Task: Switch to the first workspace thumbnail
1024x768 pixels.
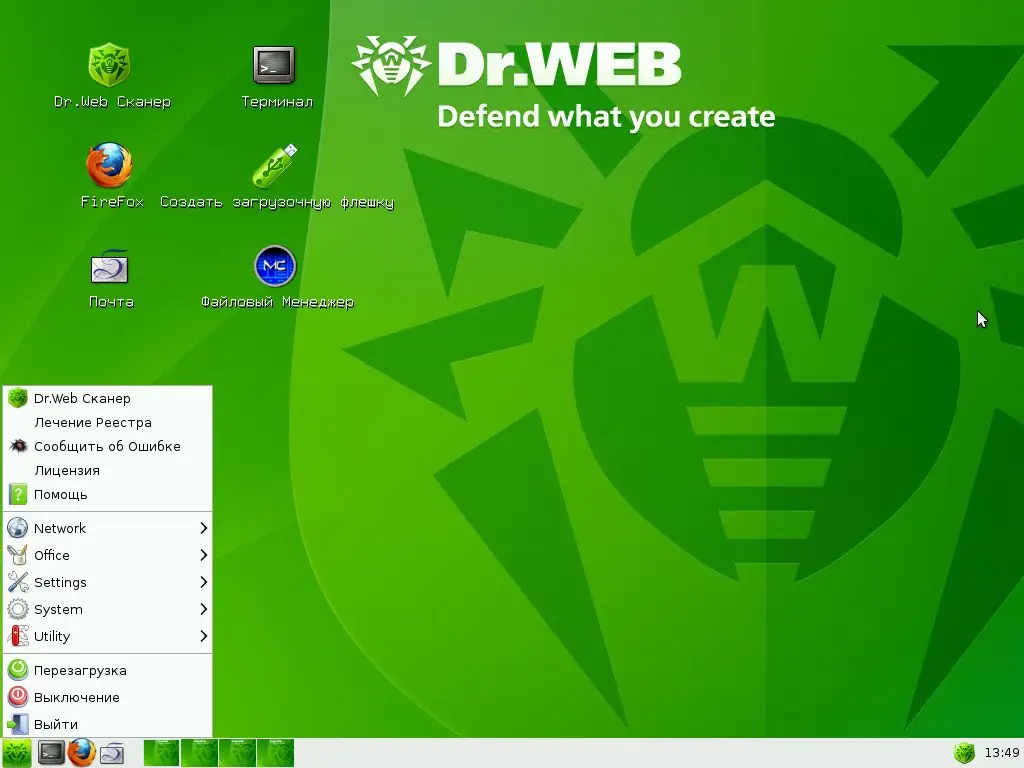Action: [x=161, y=752]
